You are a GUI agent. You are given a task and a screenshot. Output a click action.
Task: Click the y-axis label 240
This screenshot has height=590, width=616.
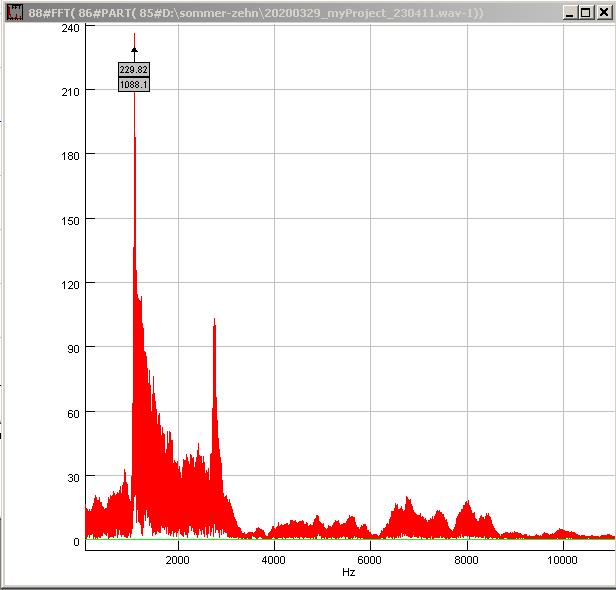[70, 28]
